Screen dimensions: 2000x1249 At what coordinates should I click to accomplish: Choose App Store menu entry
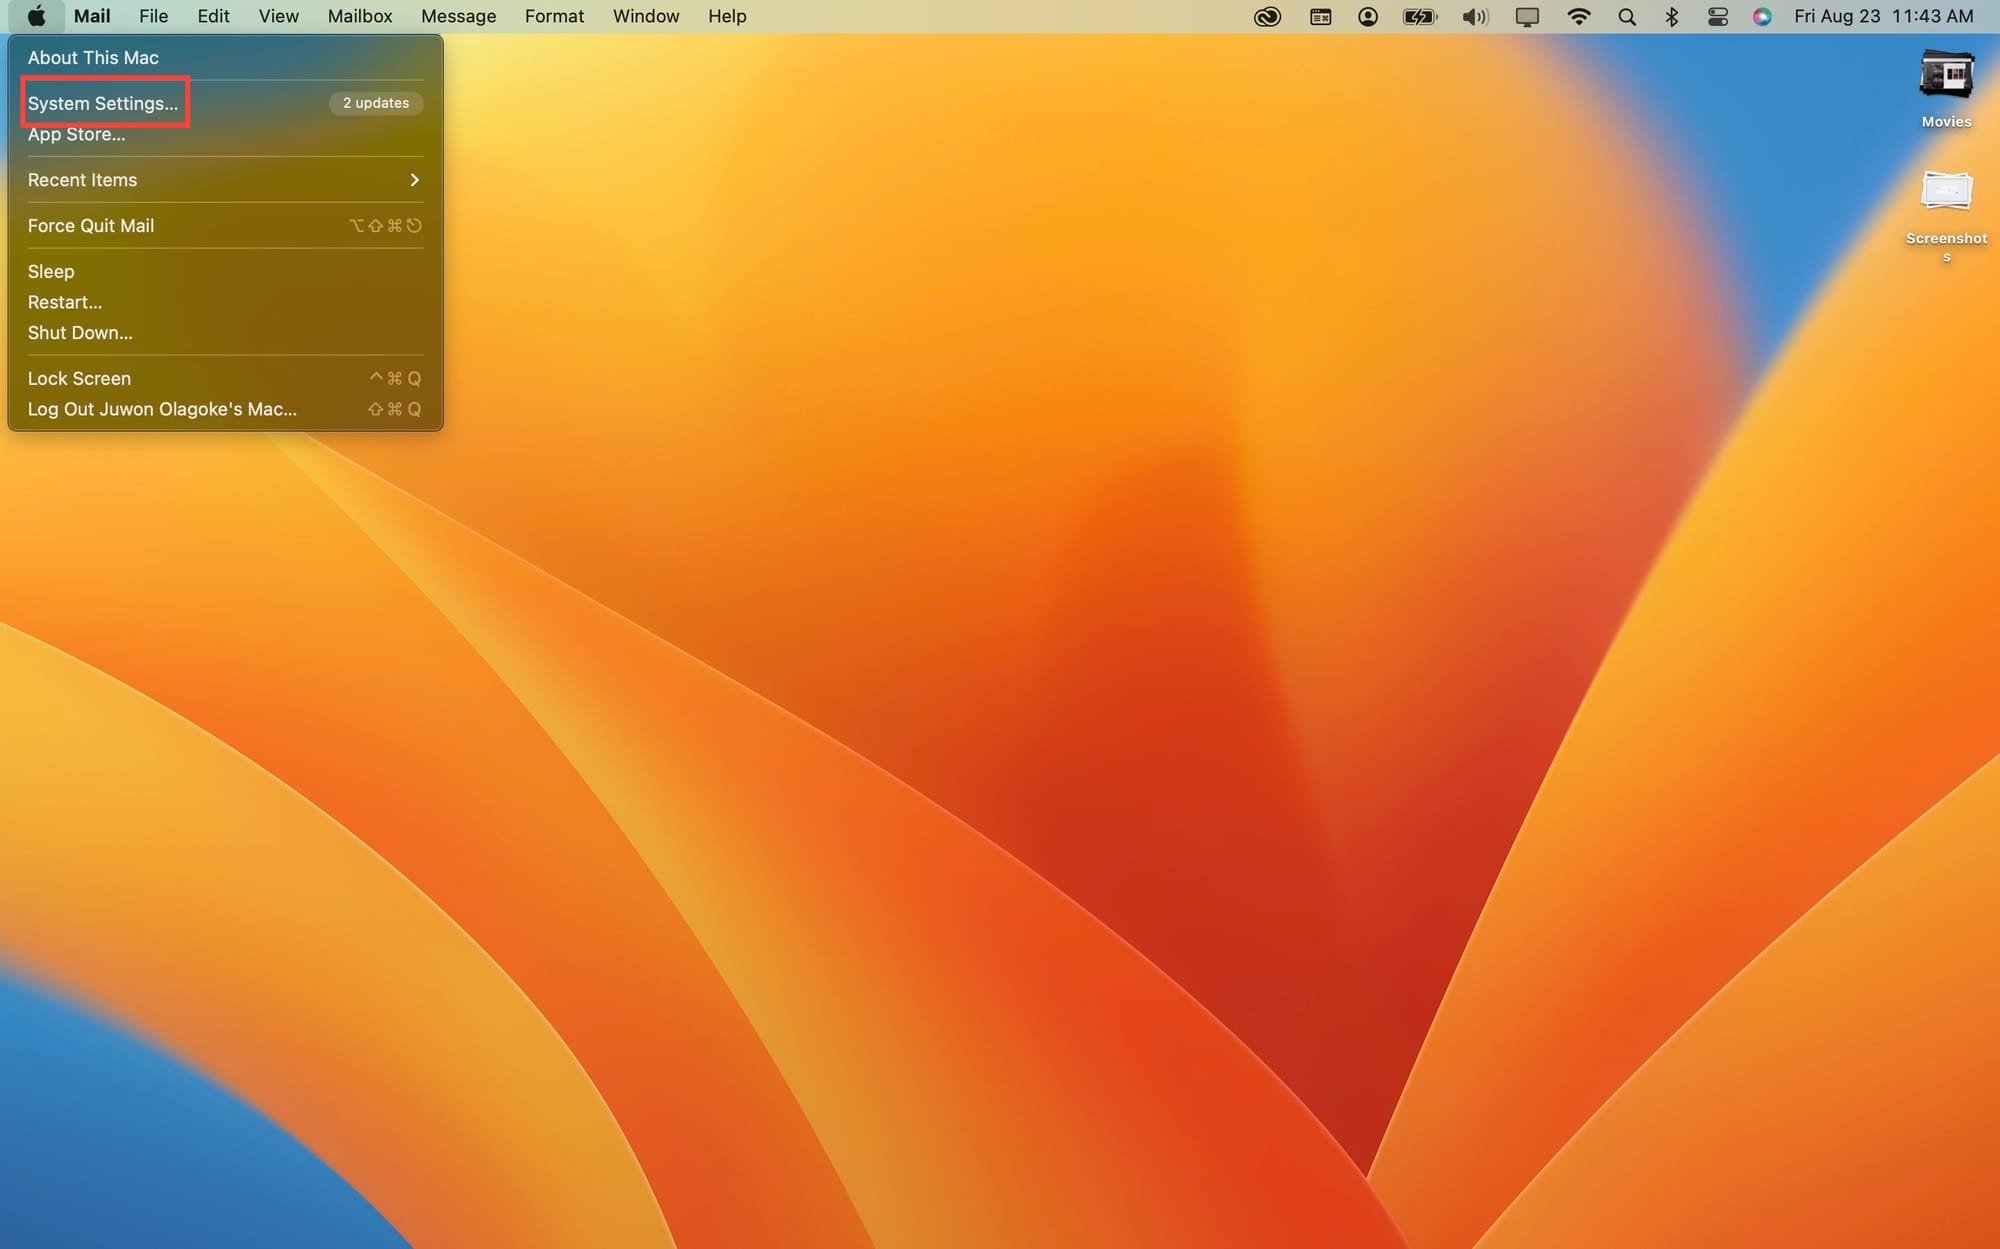pos(77,134)
